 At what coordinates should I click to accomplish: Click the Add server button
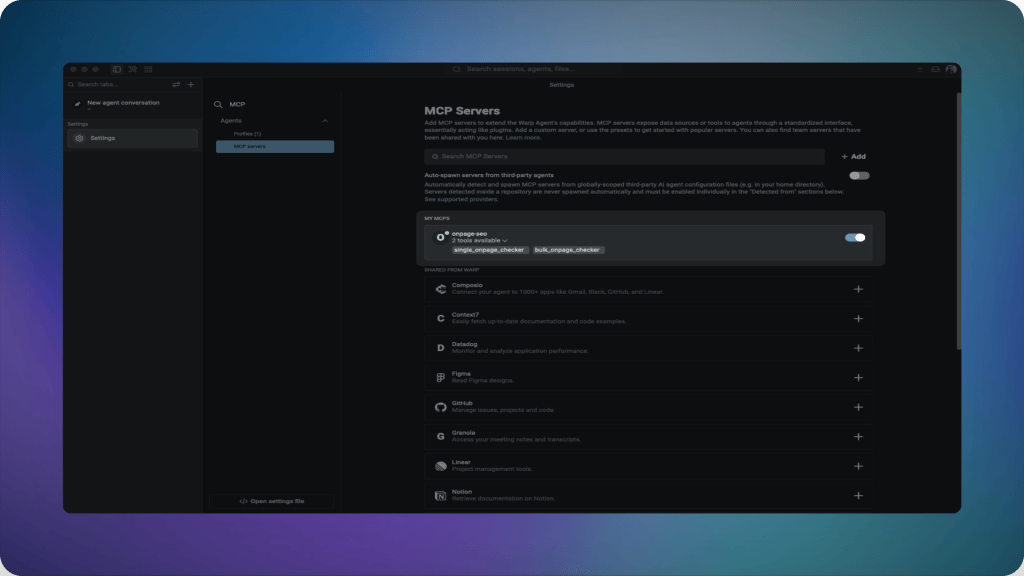pyautogui.click(x=854, y=157)
